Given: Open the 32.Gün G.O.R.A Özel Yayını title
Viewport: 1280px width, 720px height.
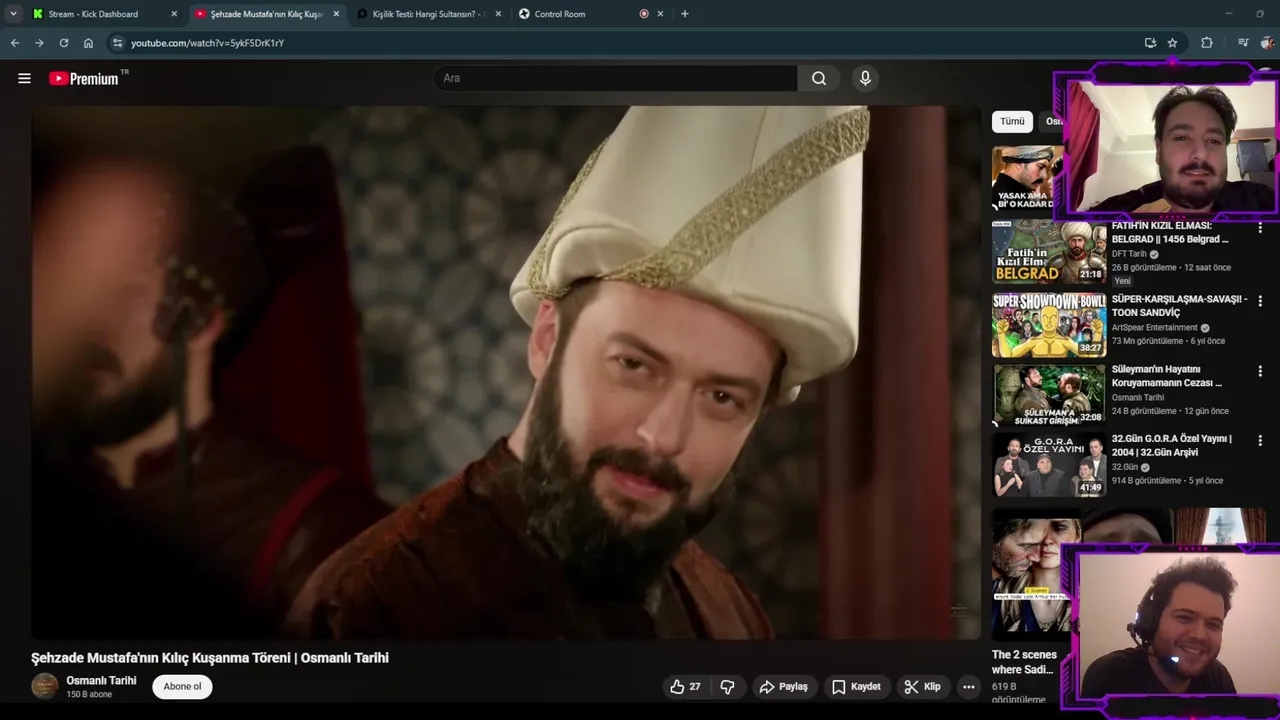Looking at the screenshot, I should [1172, 445].
